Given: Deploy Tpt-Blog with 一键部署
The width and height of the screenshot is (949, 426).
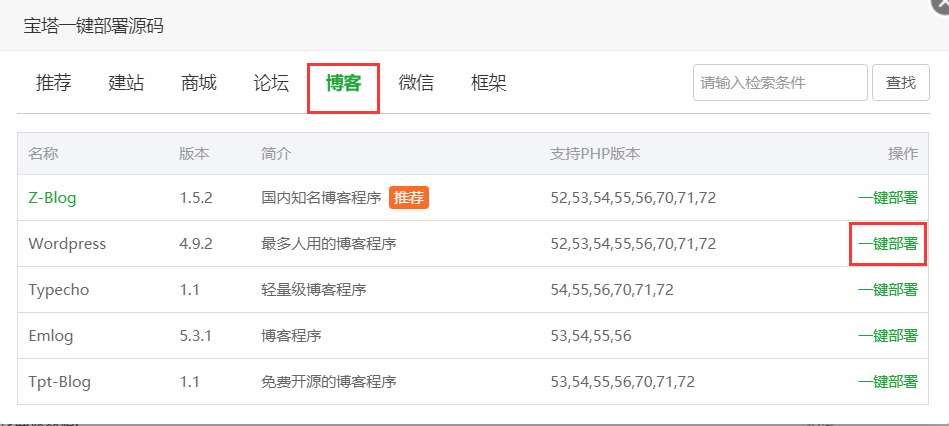Looking at the screenshot, I should (888, 382).
